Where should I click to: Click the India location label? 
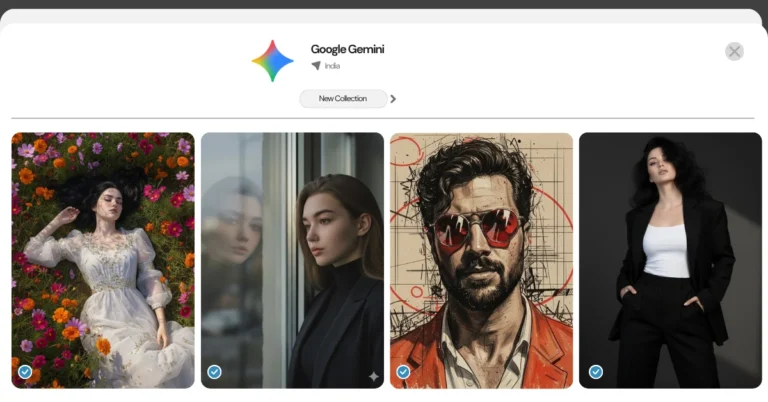[x=332, y=66]
